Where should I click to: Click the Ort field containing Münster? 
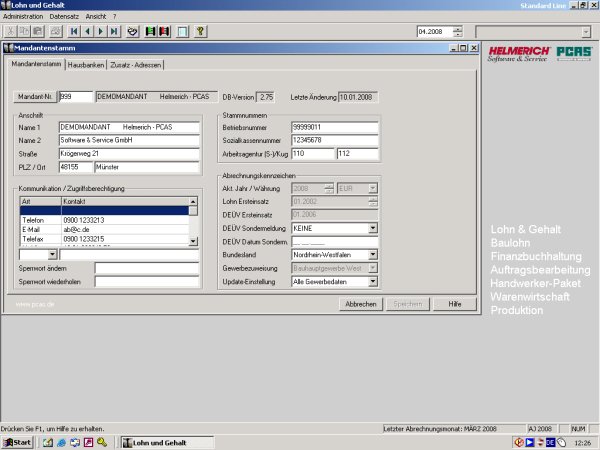point(147,167)
